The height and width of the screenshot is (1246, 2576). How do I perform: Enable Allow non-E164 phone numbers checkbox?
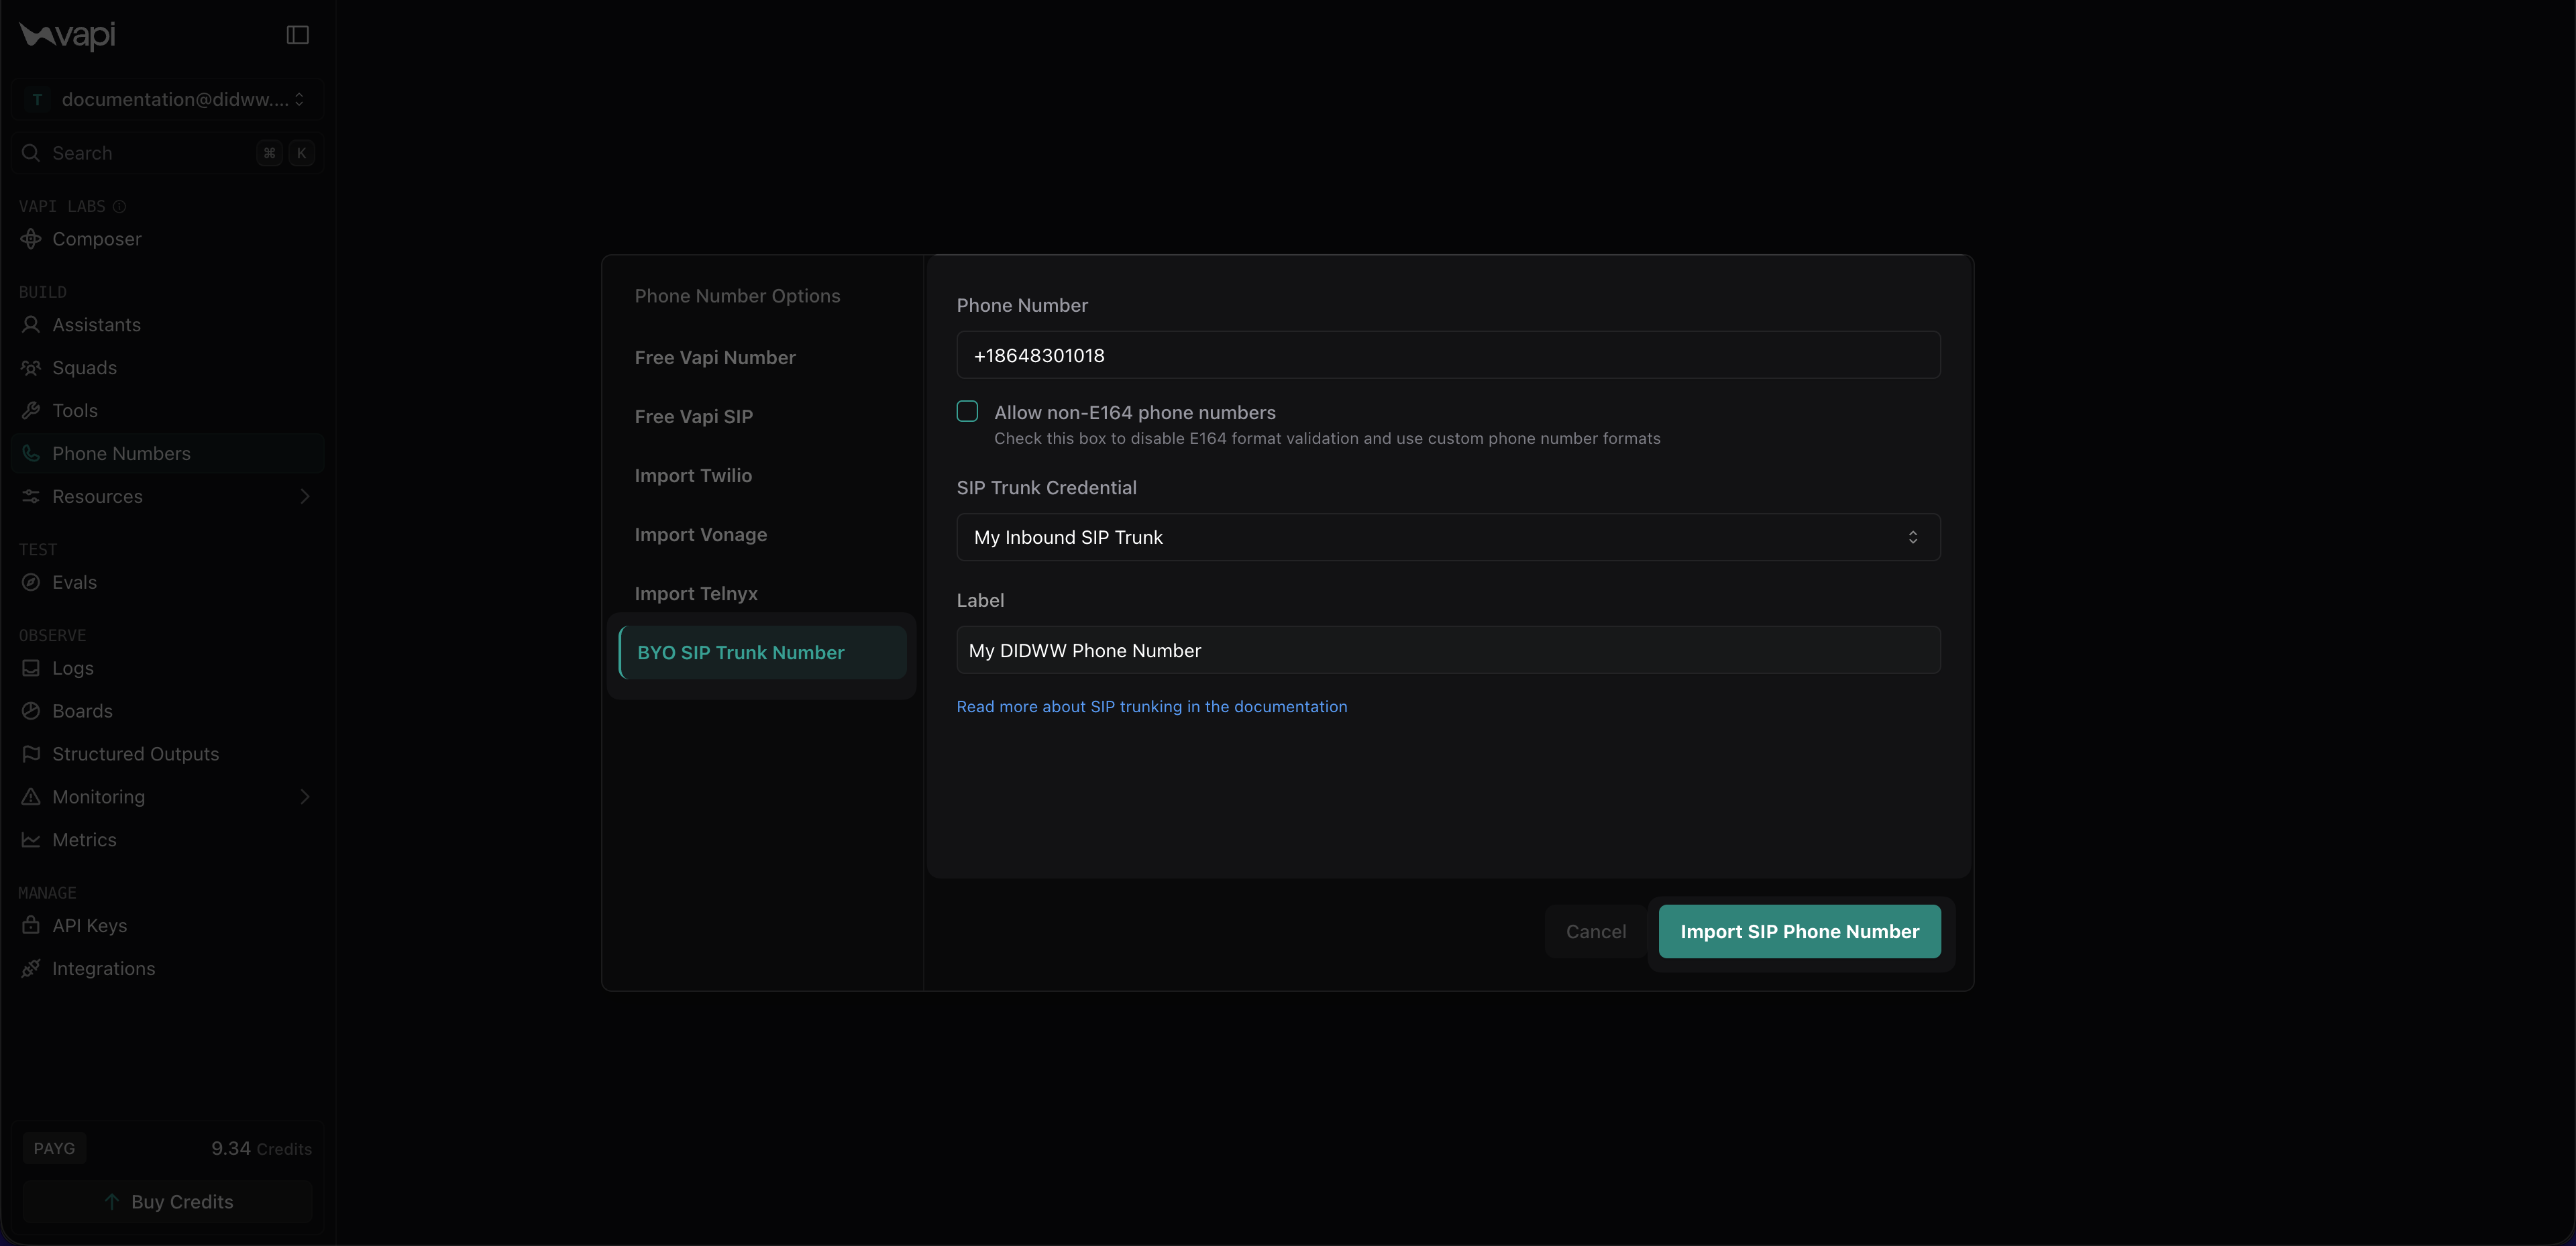967,412
